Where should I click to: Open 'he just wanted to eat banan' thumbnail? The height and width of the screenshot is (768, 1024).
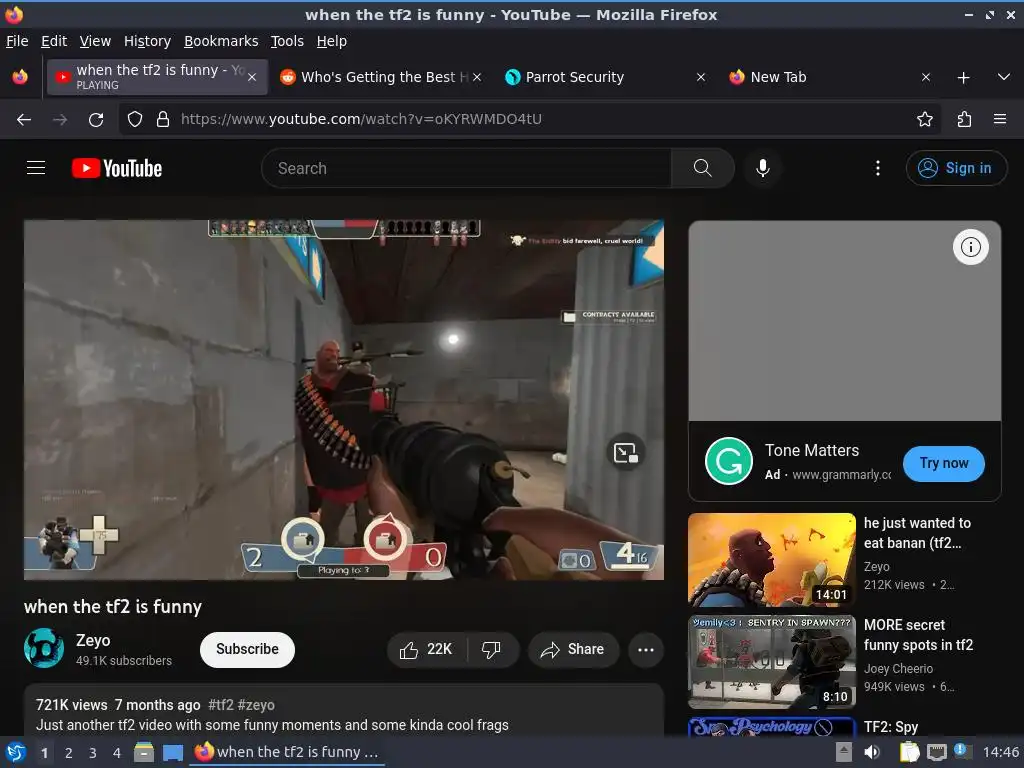[x=771, y=560]
